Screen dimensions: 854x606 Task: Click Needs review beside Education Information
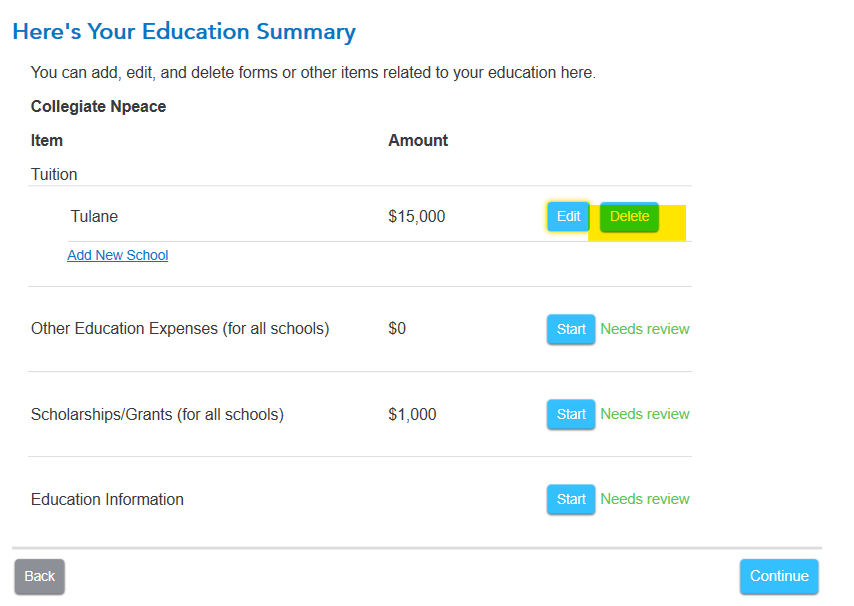click(x=645, y=499)
